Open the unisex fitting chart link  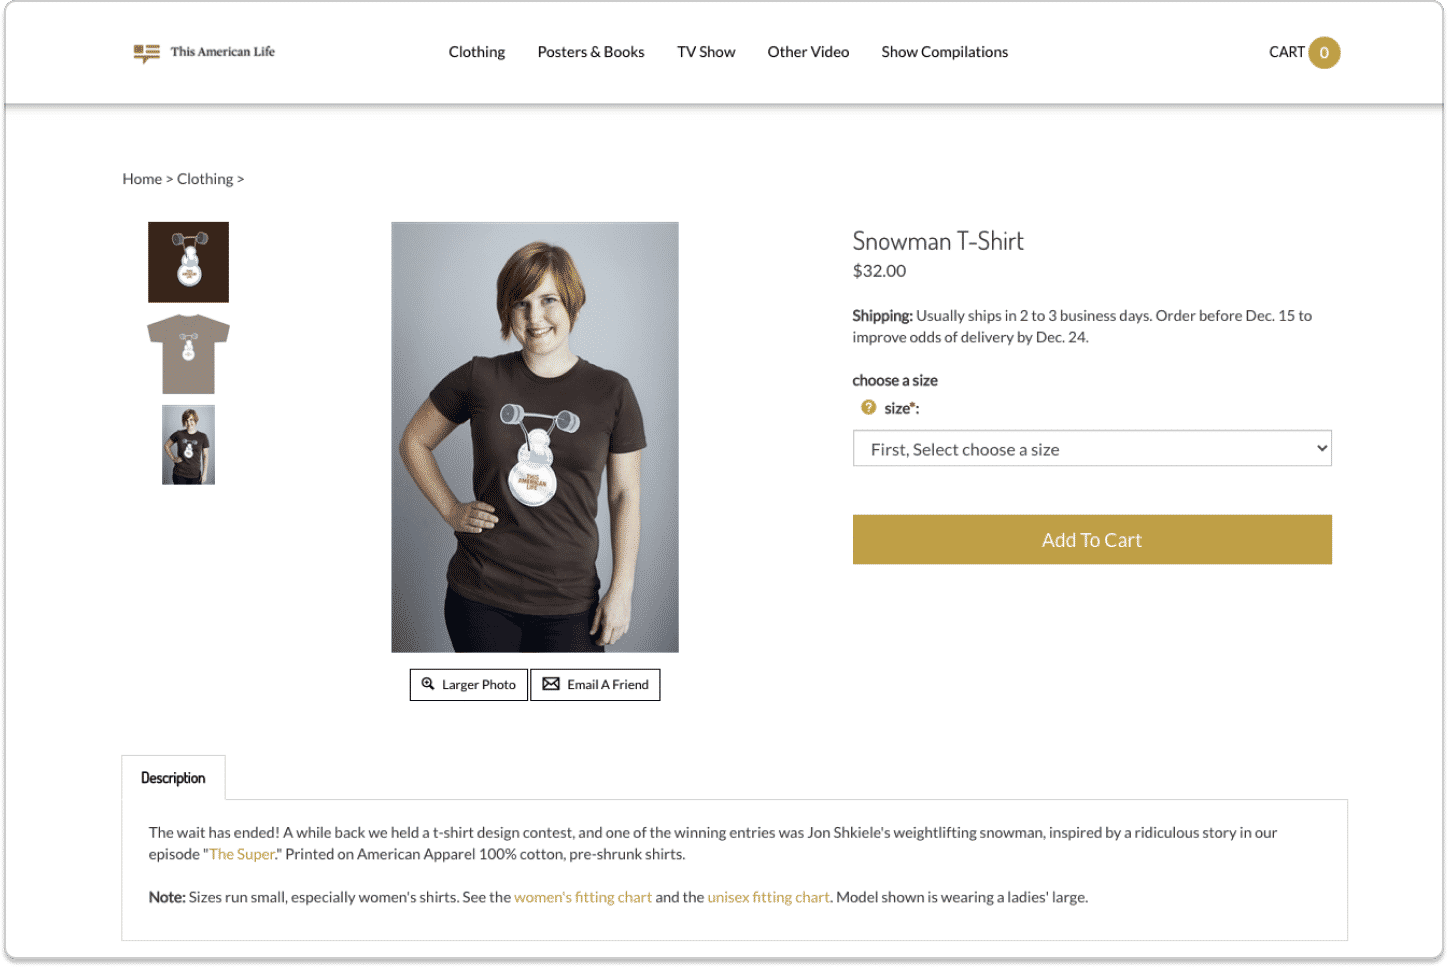tap(768, 897)
